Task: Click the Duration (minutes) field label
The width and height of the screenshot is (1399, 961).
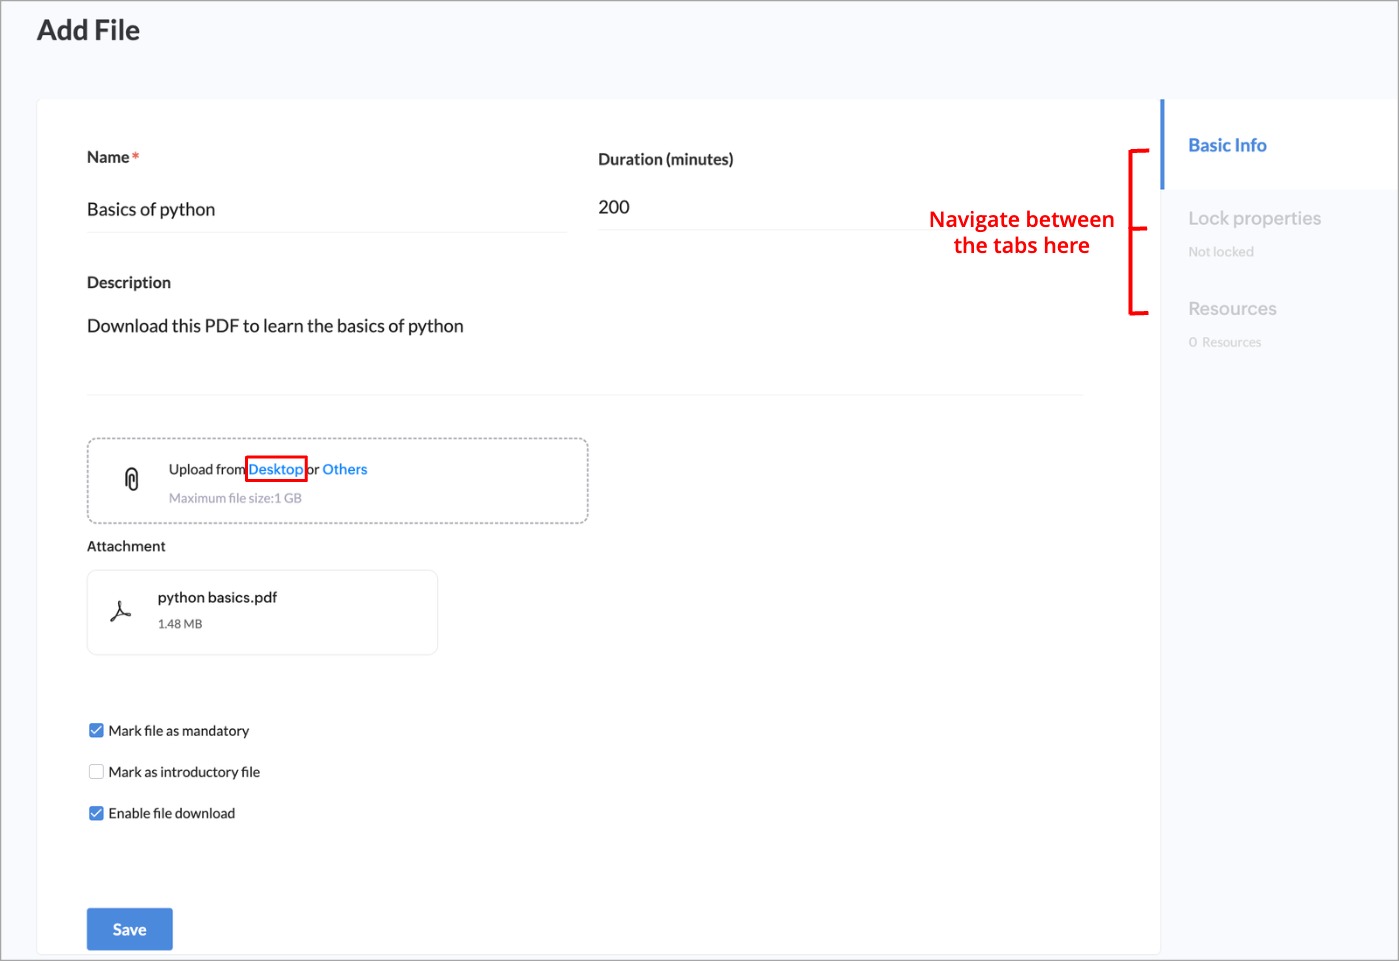Action: [x=666, y=159]
